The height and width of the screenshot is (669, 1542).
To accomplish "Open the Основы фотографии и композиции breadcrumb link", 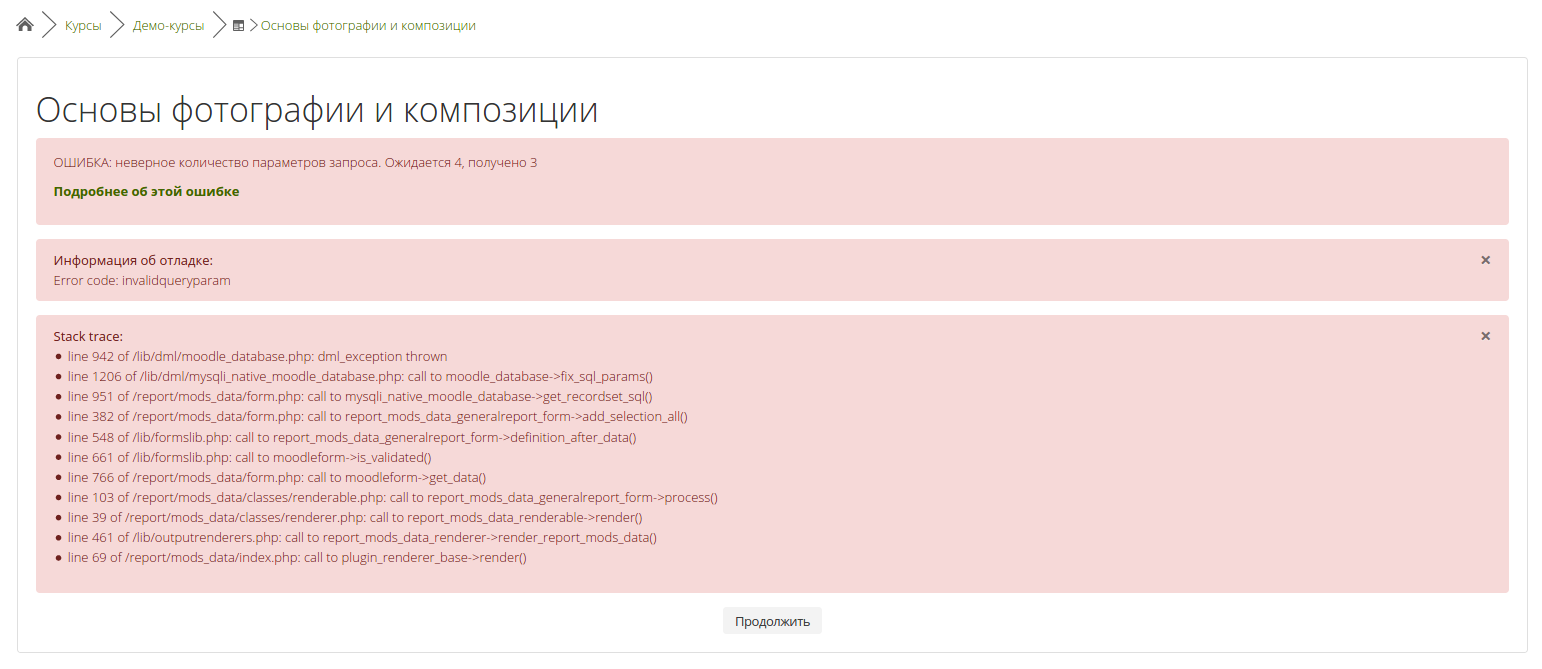I will pyautogui.click(x=368, y=26).
